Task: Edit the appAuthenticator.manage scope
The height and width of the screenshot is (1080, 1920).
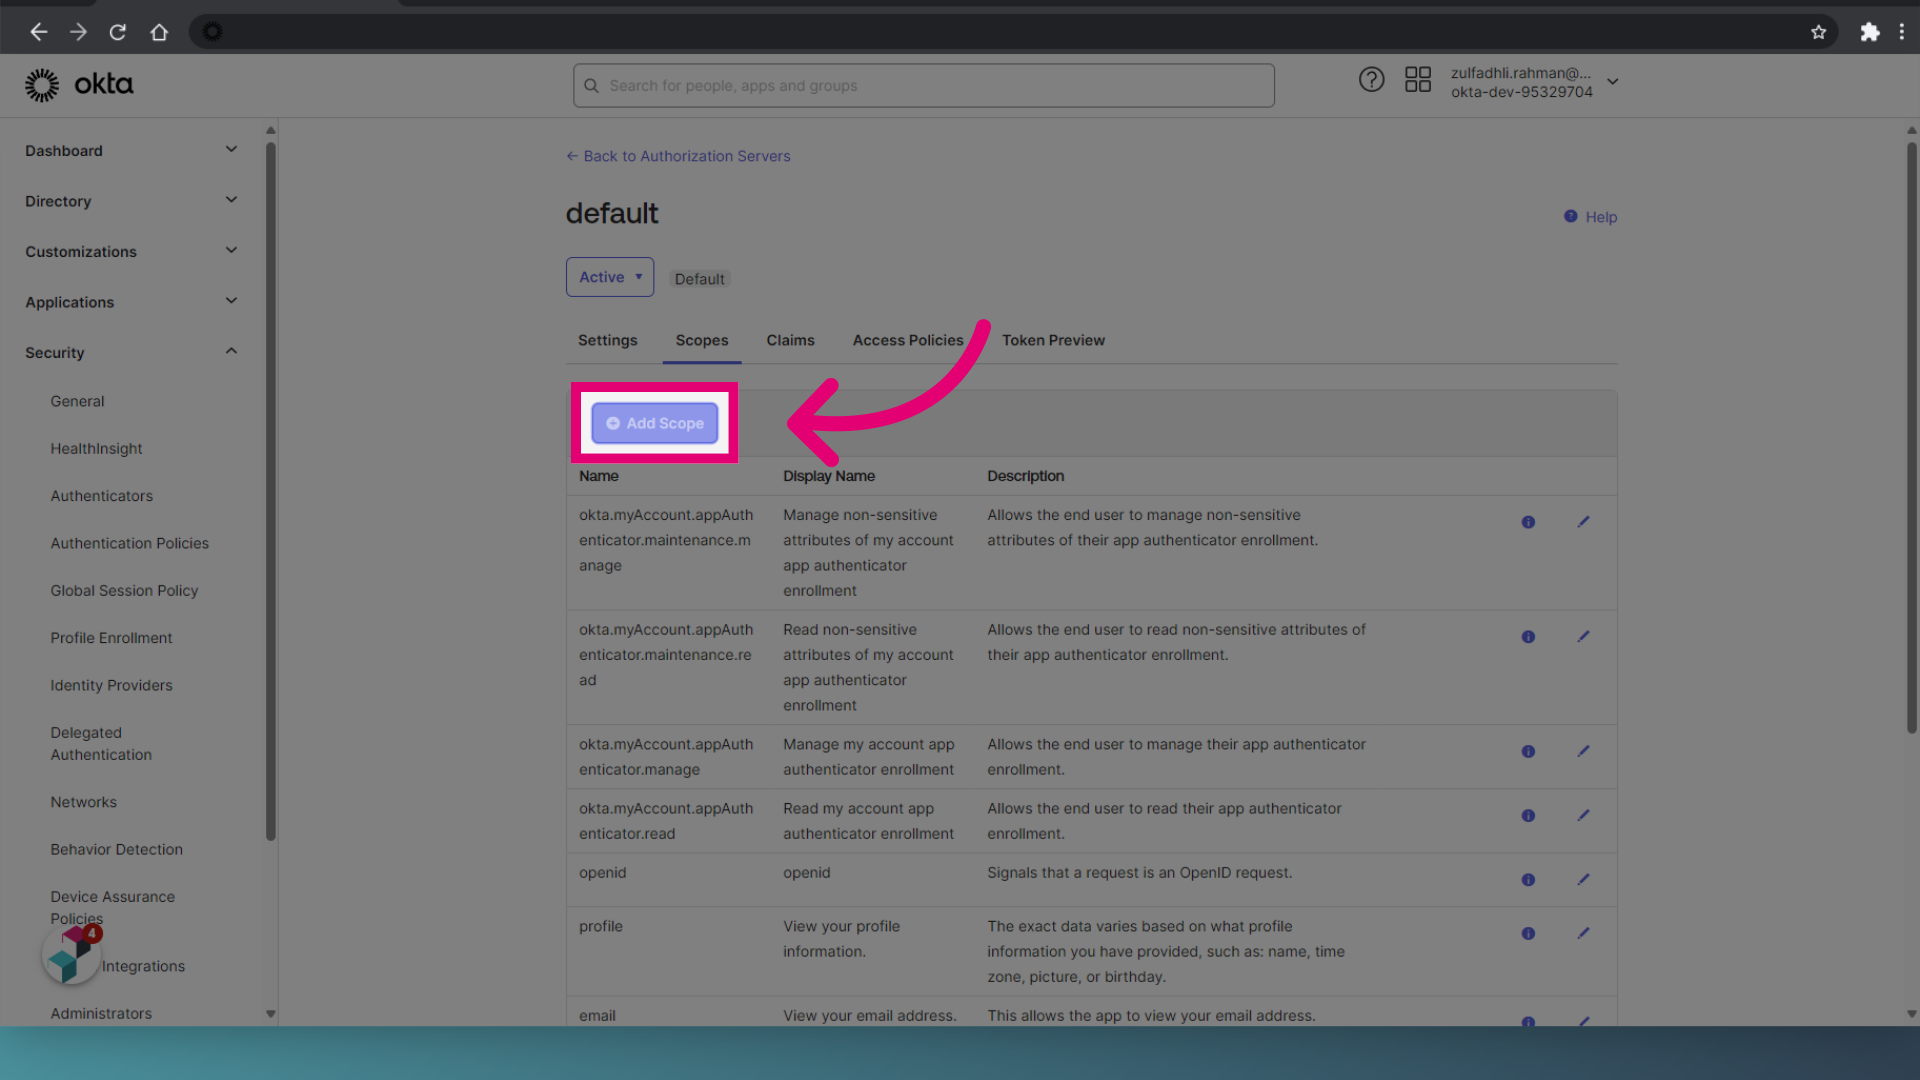Action: tap(1583, 752)
